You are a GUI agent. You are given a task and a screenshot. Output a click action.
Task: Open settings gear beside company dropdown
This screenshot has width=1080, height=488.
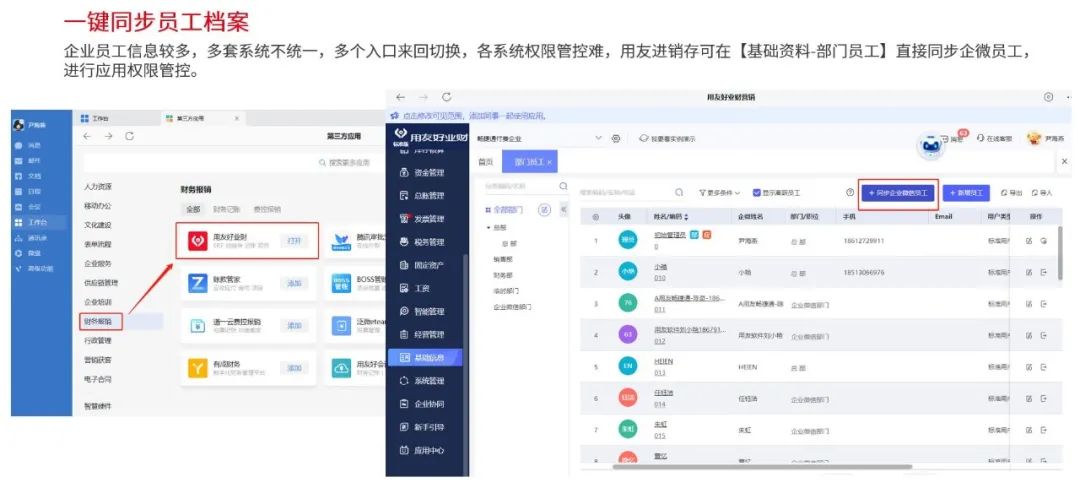(x=616, y=138)
